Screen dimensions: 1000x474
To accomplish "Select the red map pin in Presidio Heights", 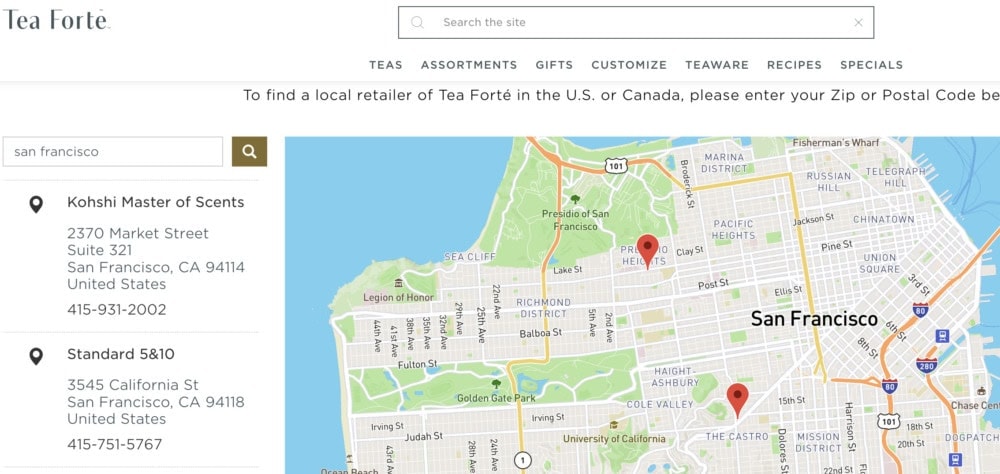I will [648, 251].
